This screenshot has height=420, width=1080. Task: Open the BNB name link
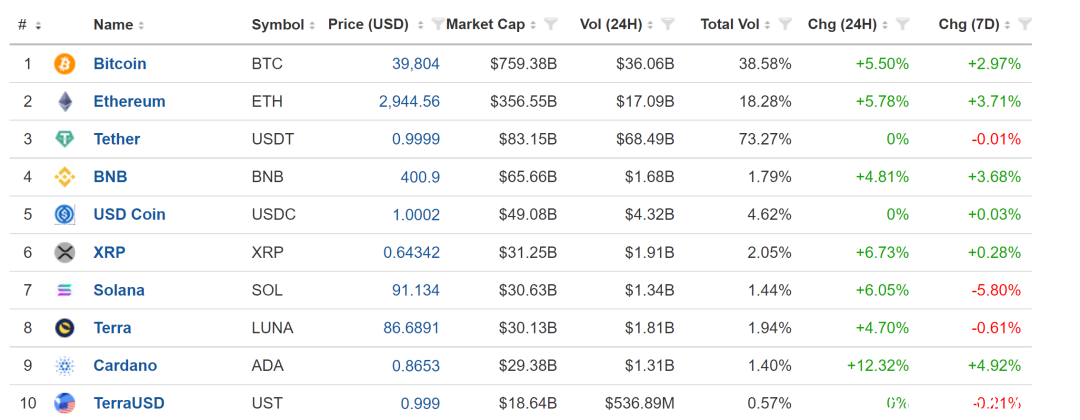(x=110, y=177)
